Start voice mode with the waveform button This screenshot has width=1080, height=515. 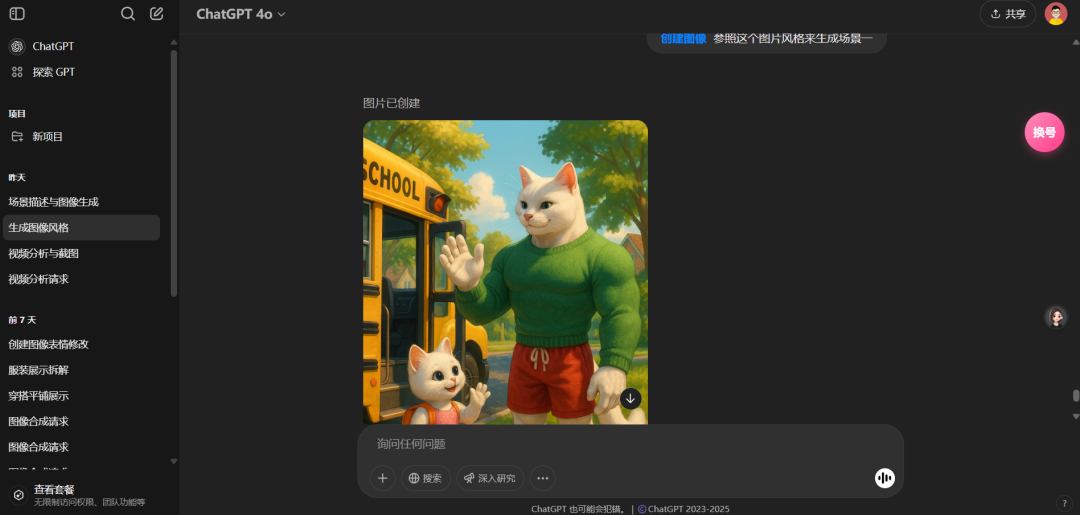click(884, 478)
